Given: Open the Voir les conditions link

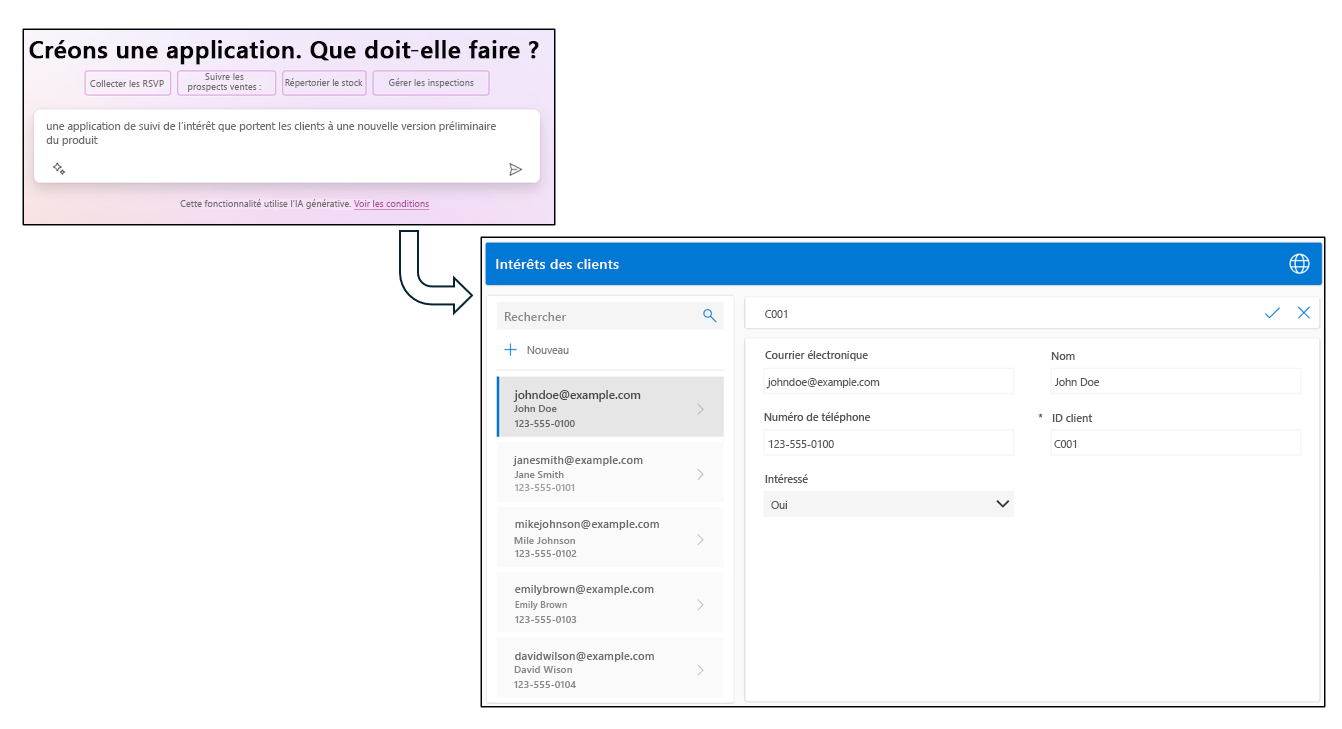Looking at the screenshot, I should click(x=391, y=204).
